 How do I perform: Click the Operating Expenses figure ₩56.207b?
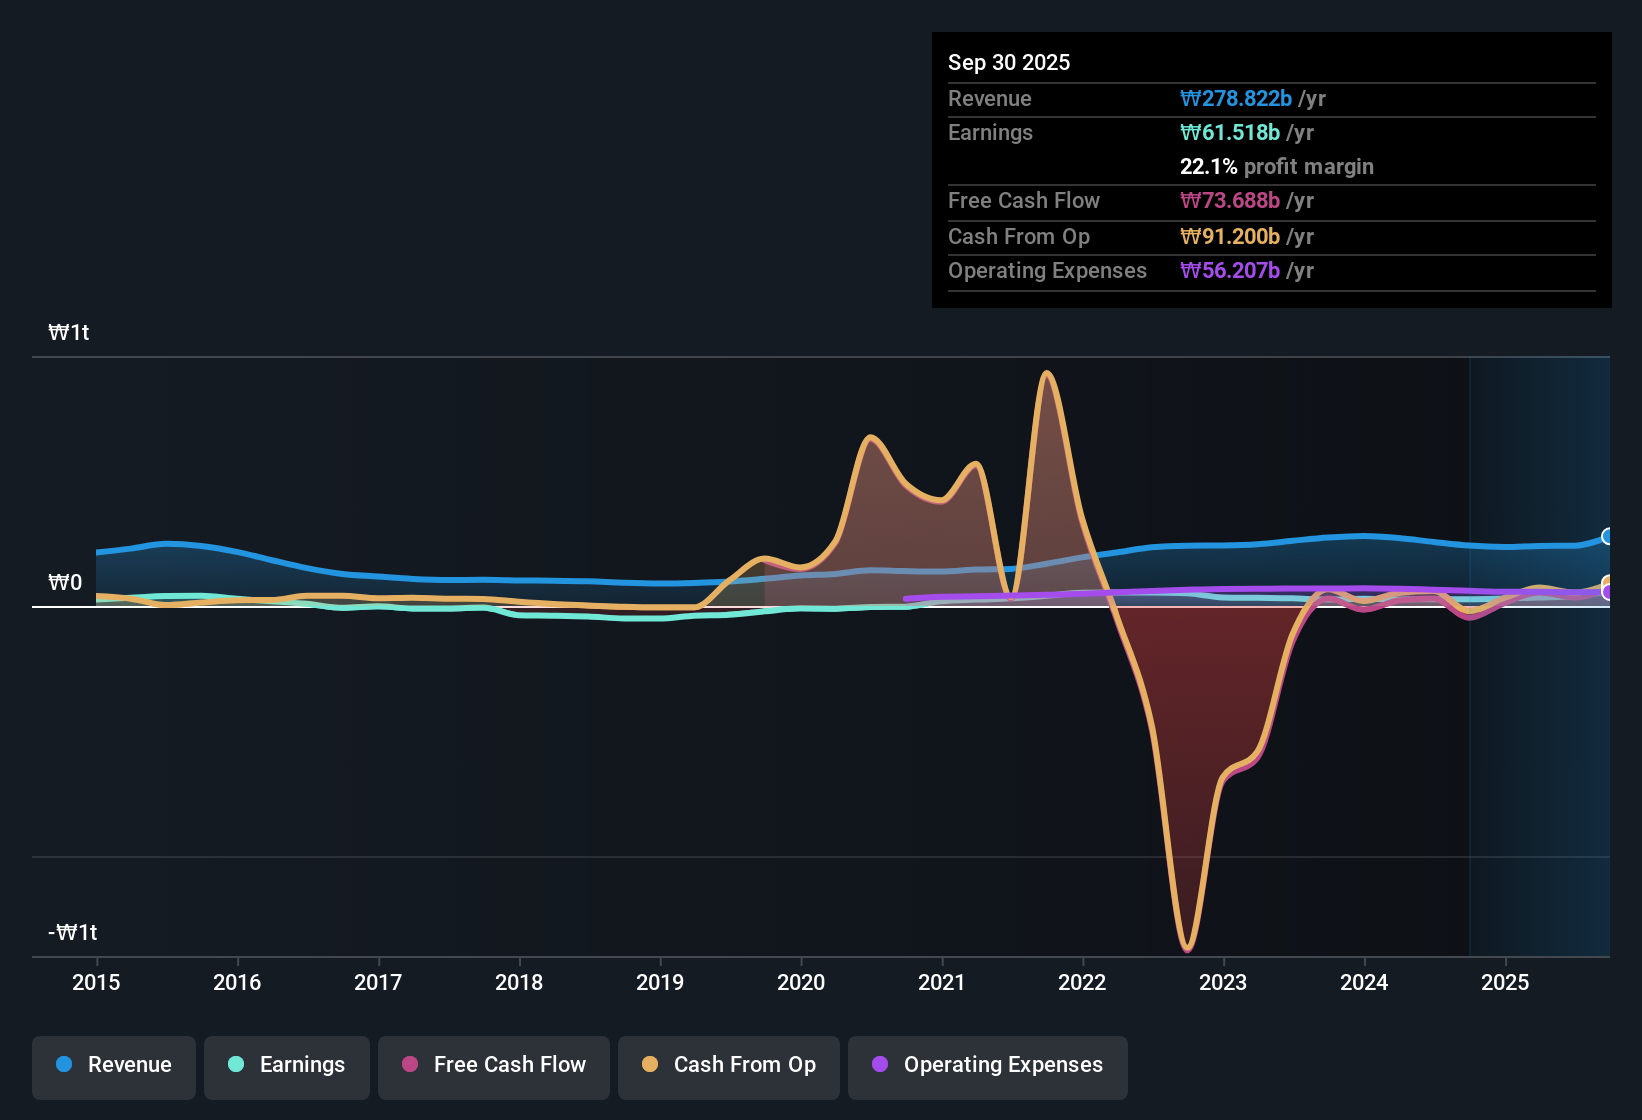[1231, 270]
